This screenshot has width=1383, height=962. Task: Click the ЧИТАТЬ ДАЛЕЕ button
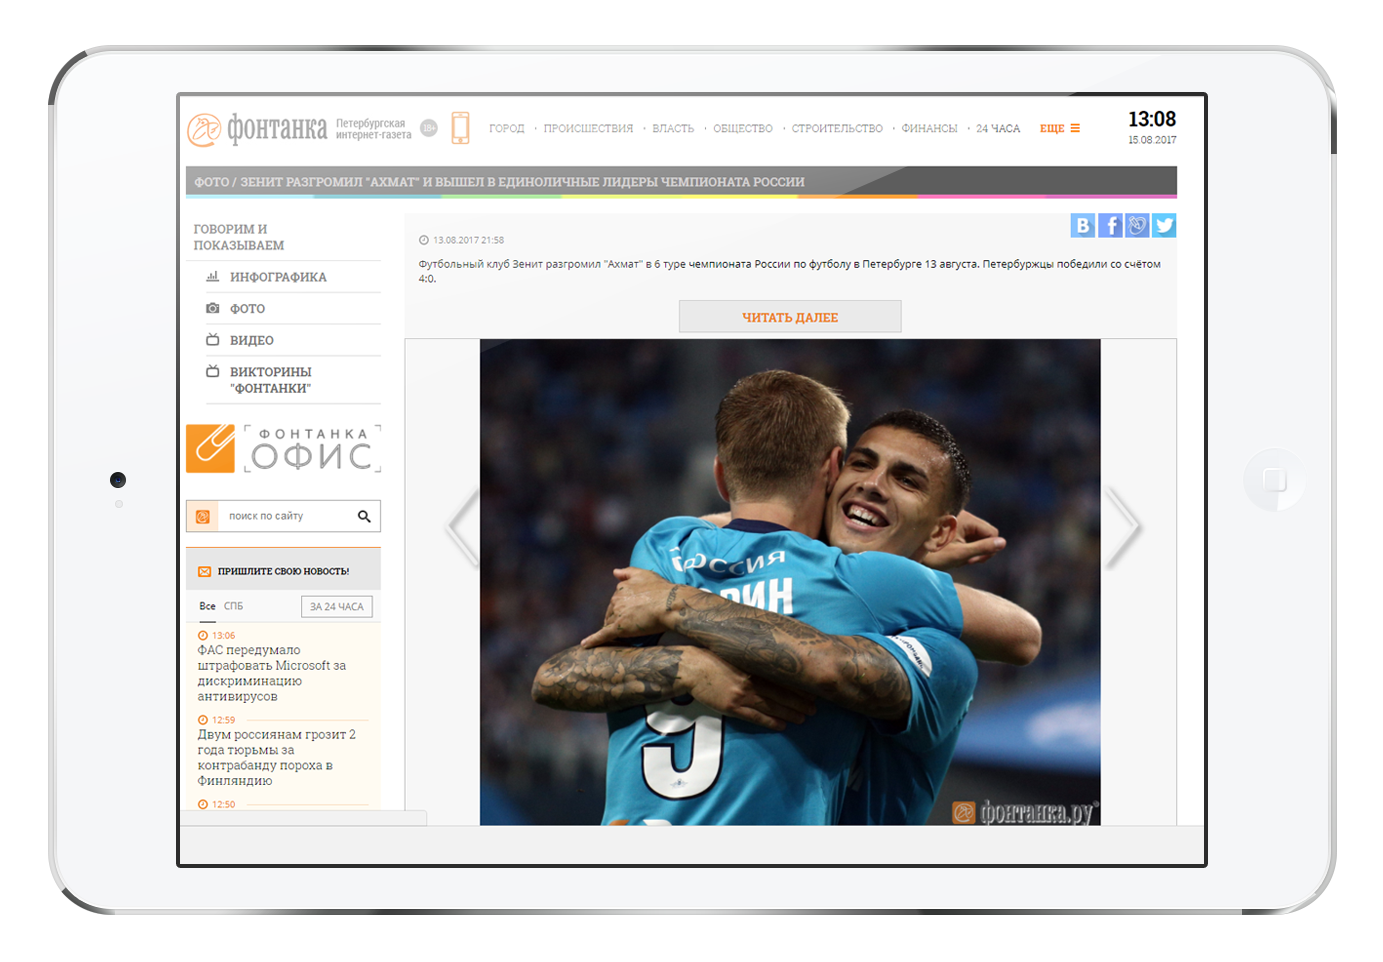pyautogui.click(x=790, y=316)
